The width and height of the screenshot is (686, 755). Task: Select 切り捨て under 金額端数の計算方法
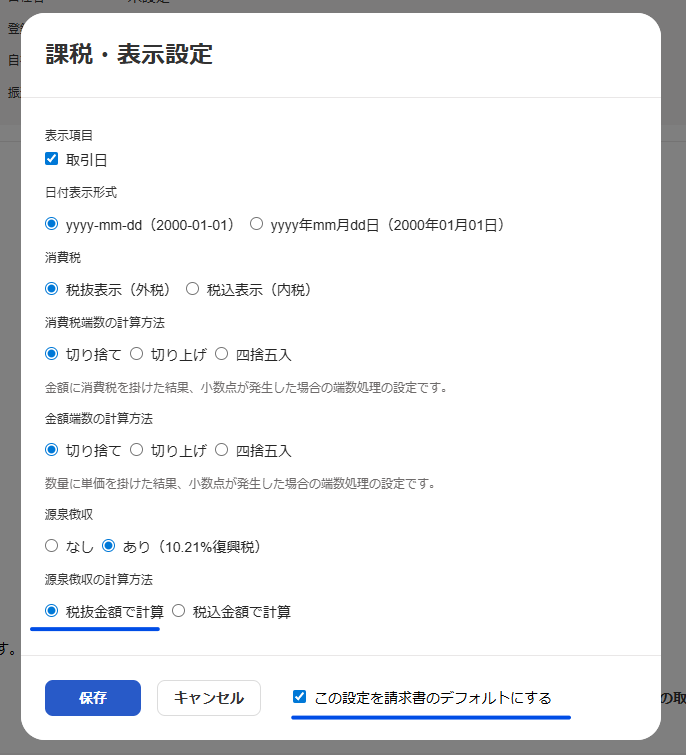coord(52,450)
